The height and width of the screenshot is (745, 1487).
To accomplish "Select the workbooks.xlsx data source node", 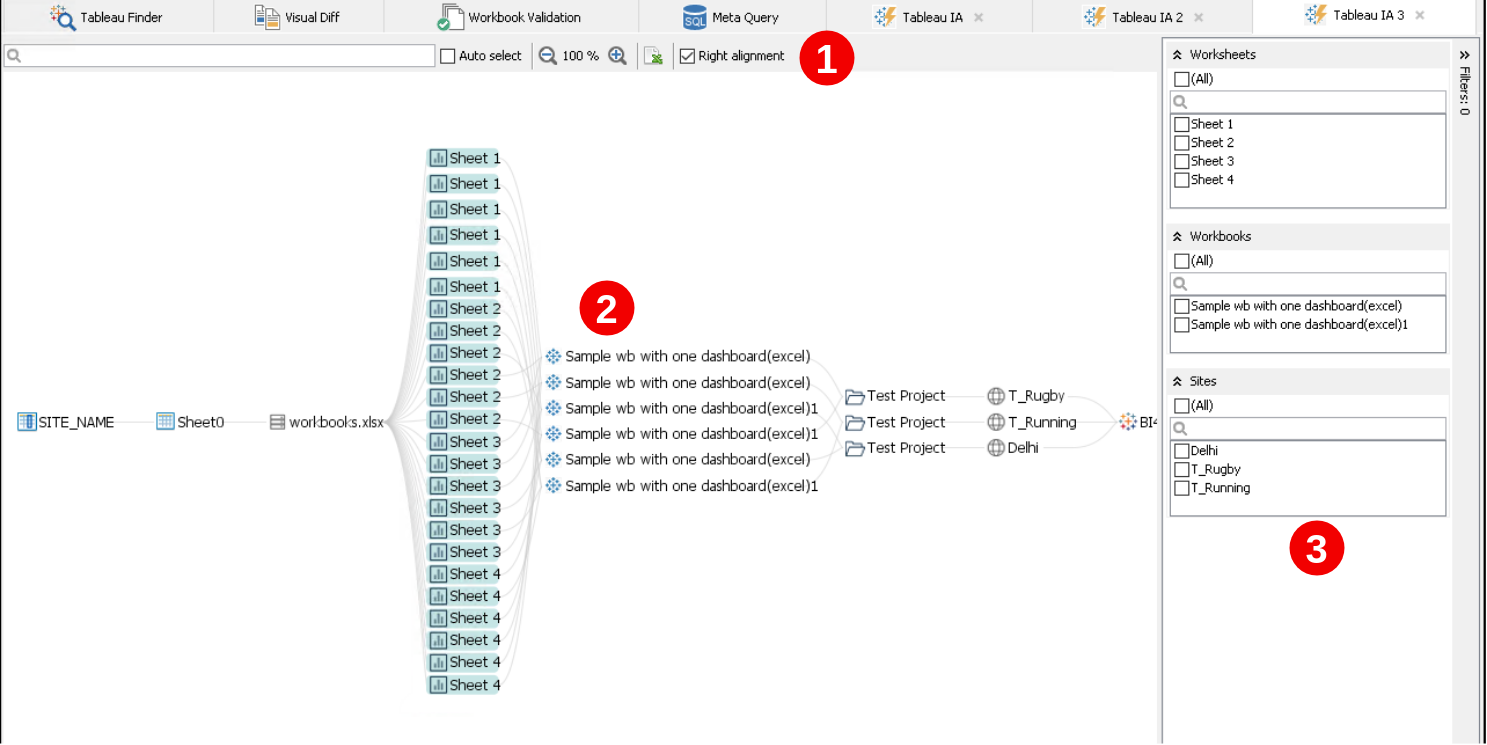I will (x=326, y=422).
